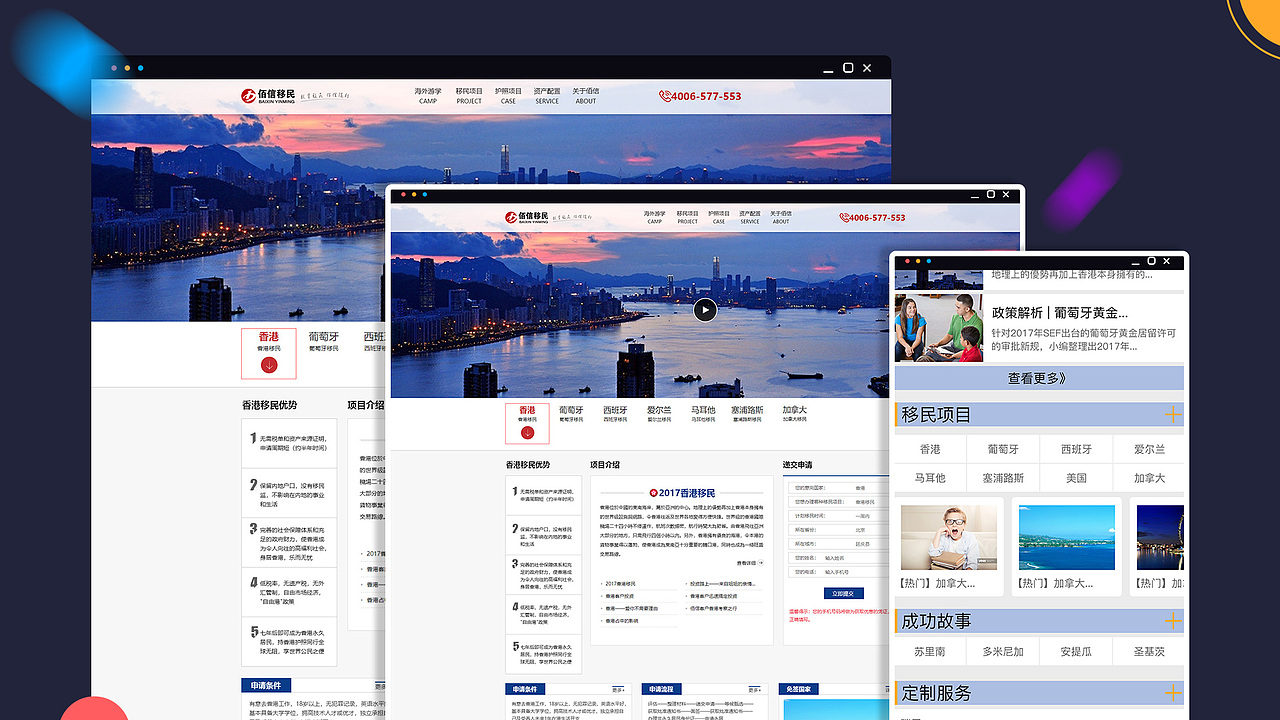Screen dimensions: 1280x720
Task: Select 申请流程 heading tab in middle window
Action: tap(662, 689)
